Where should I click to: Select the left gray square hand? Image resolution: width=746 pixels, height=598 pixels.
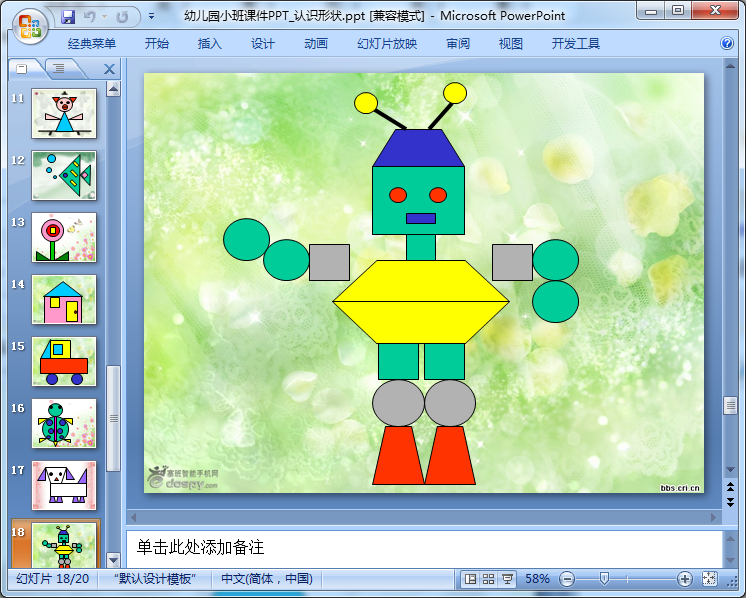pyautogui.click(x=329, y=263)
